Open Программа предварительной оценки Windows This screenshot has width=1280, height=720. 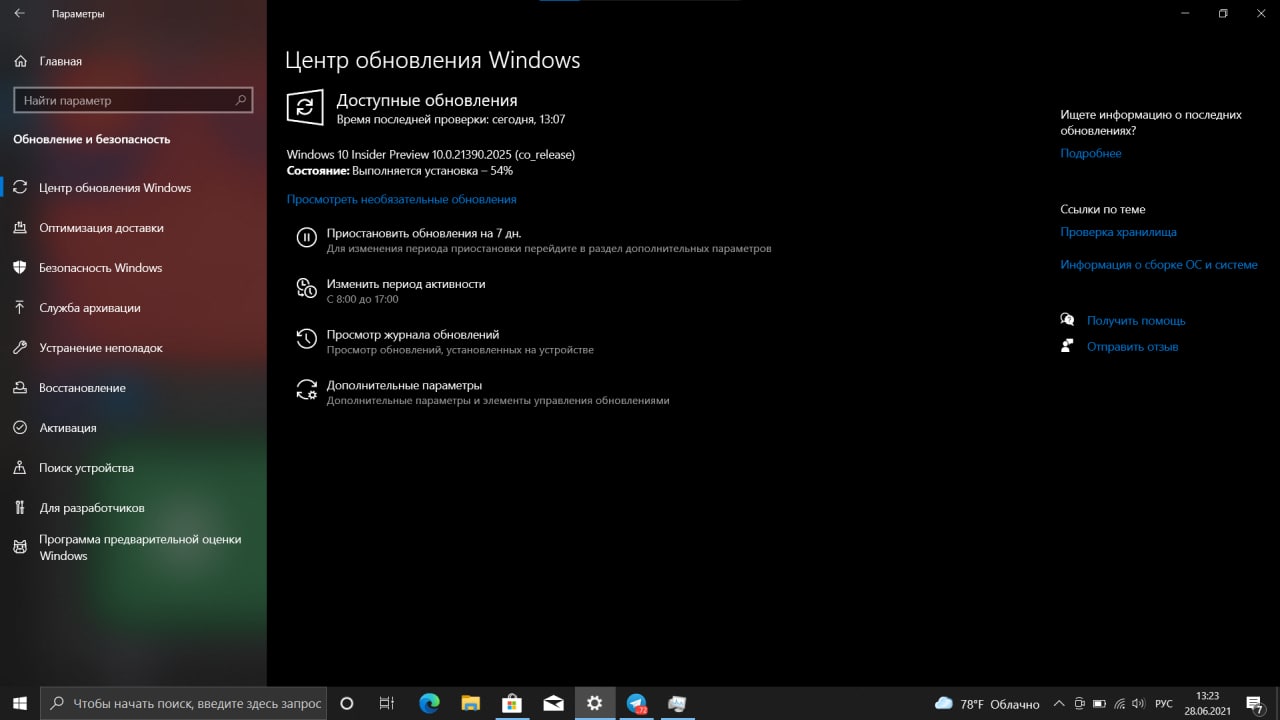[133, 547]
